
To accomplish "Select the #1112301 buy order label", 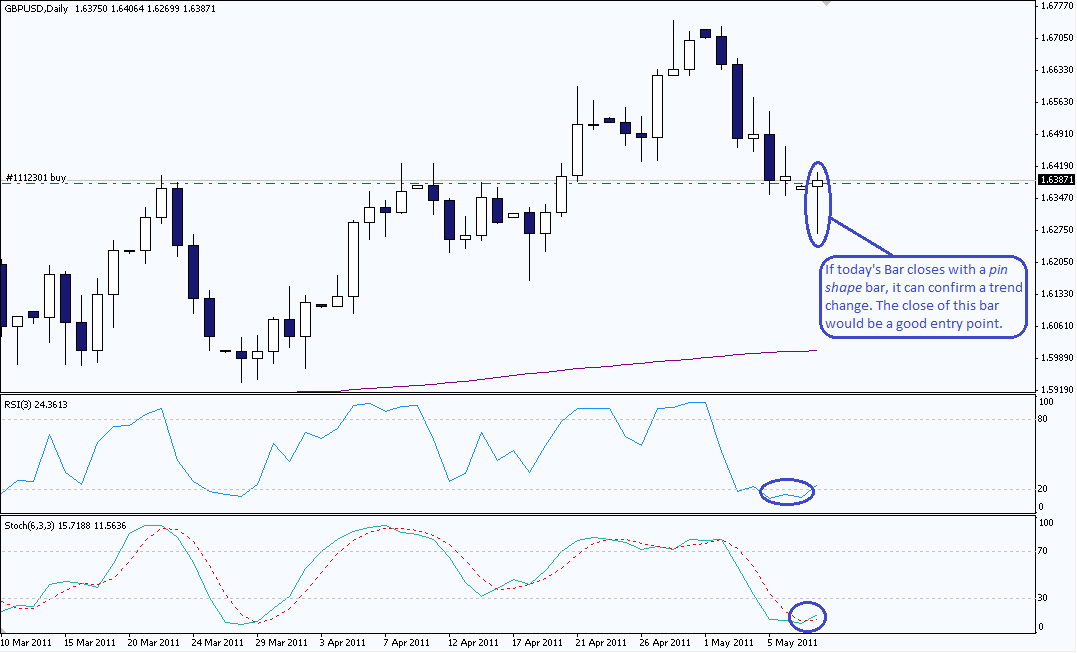I will pyautogui.click(x=36, y=177).
